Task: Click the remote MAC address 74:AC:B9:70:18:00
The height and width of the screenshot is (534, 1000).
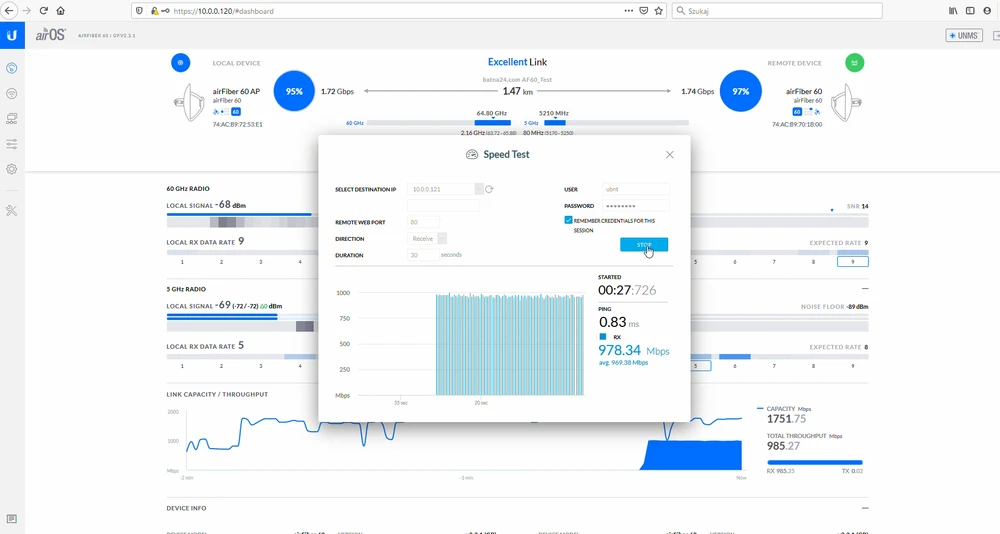Action: (x=797, y=124)
